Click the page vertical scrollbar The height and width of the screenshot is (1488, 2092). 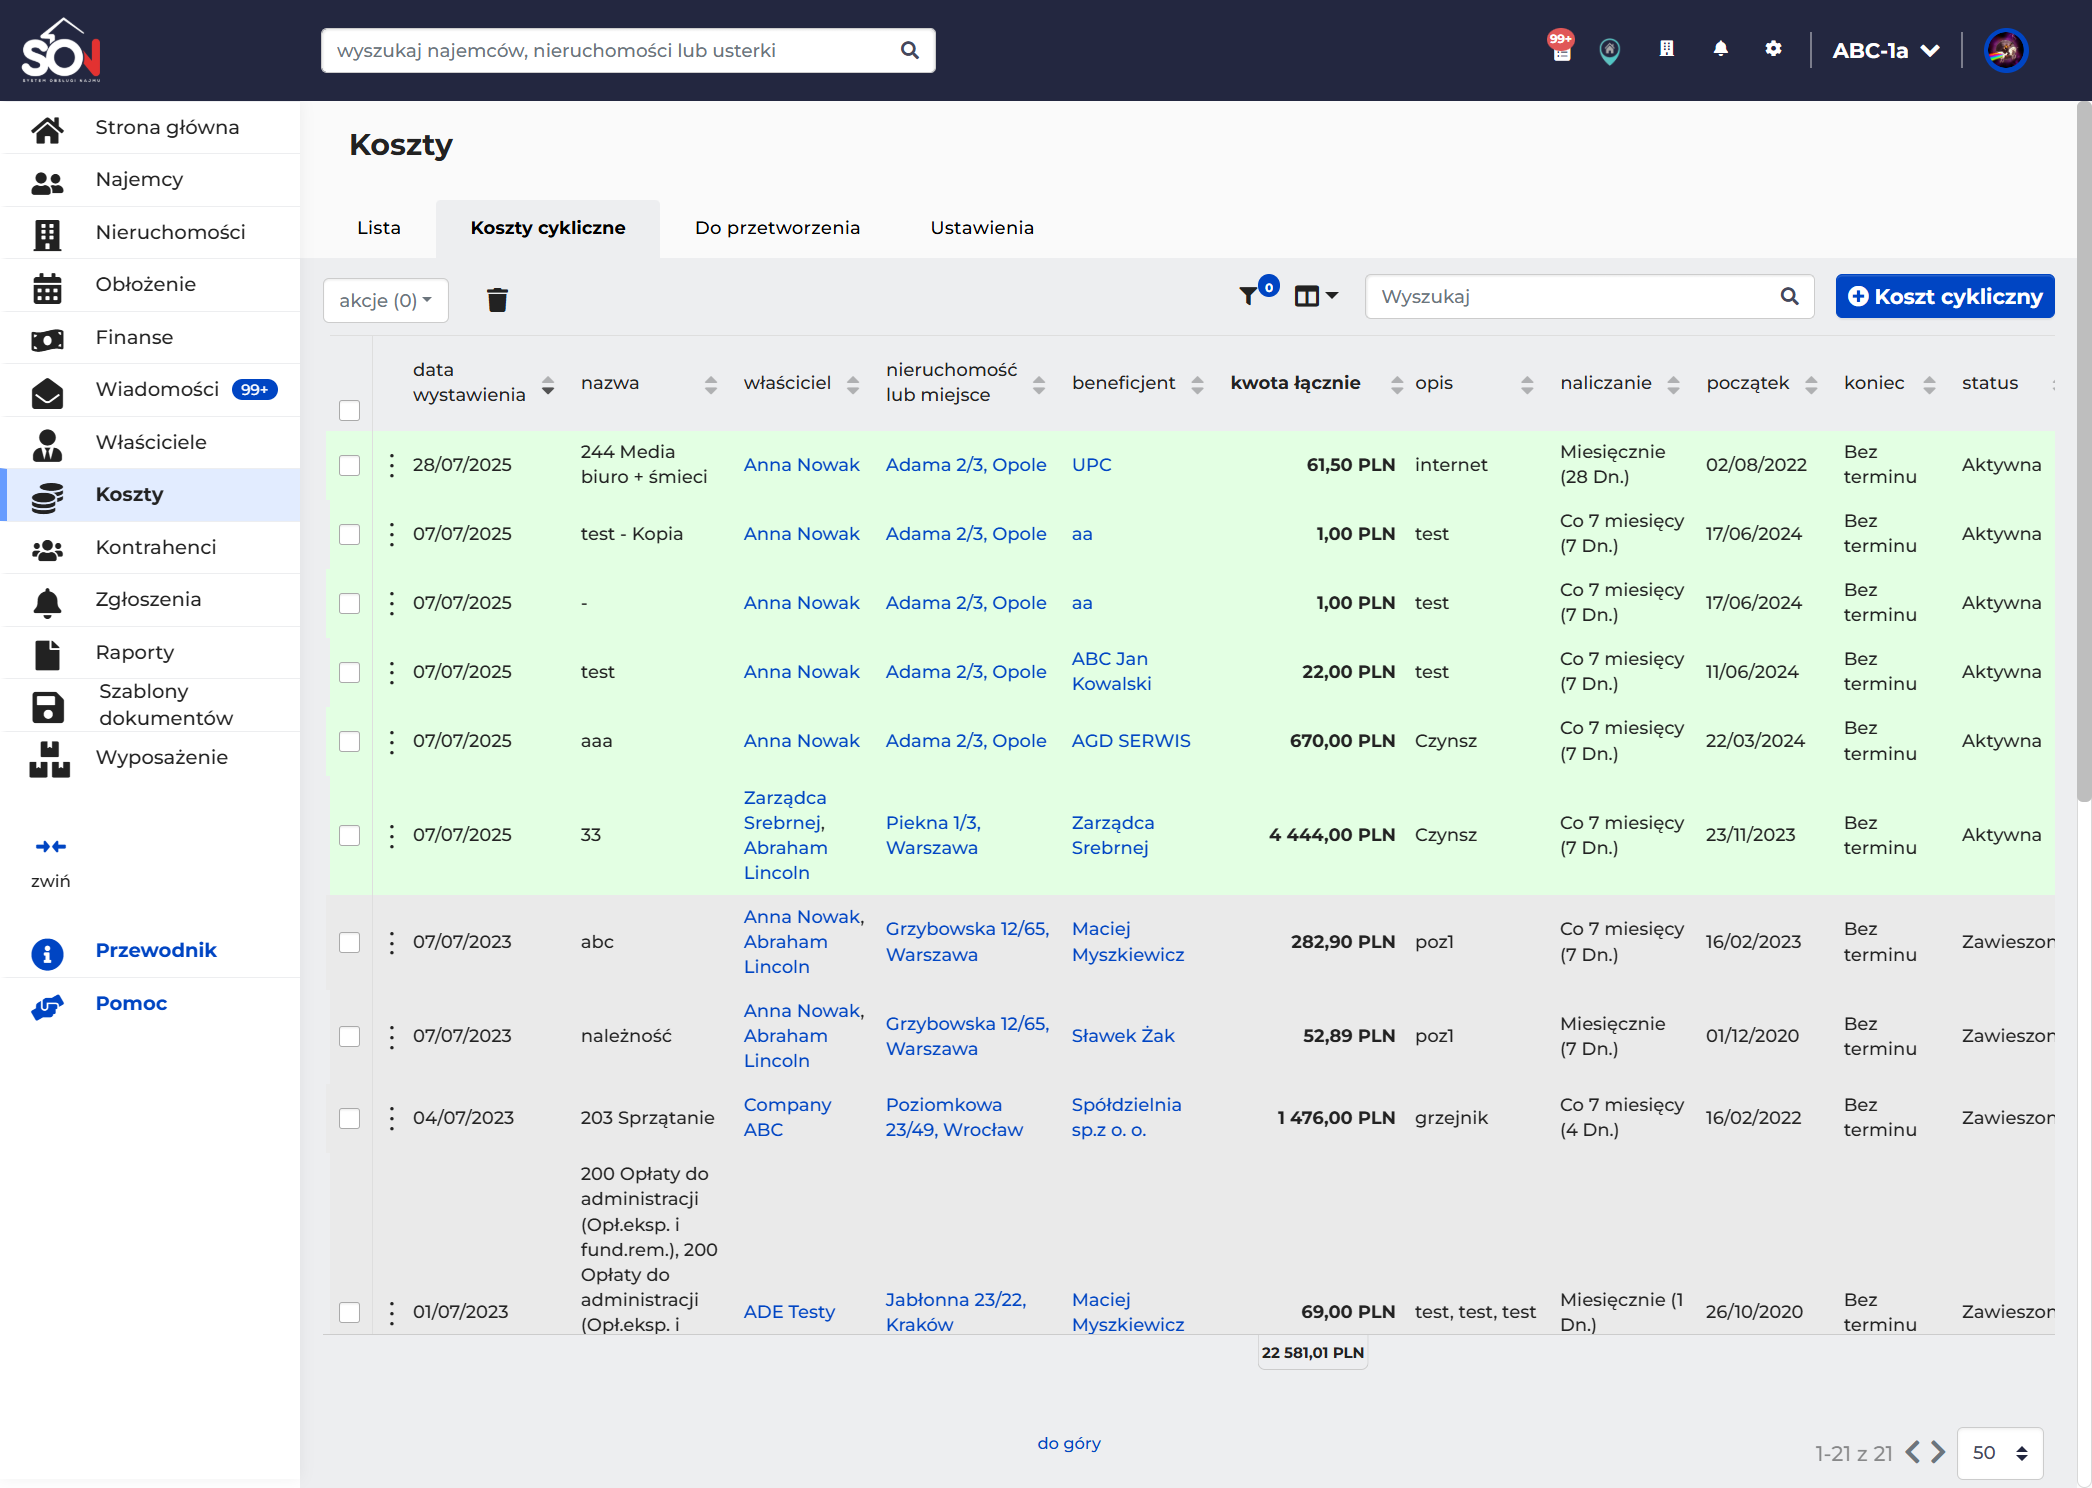click(2084, 450)
